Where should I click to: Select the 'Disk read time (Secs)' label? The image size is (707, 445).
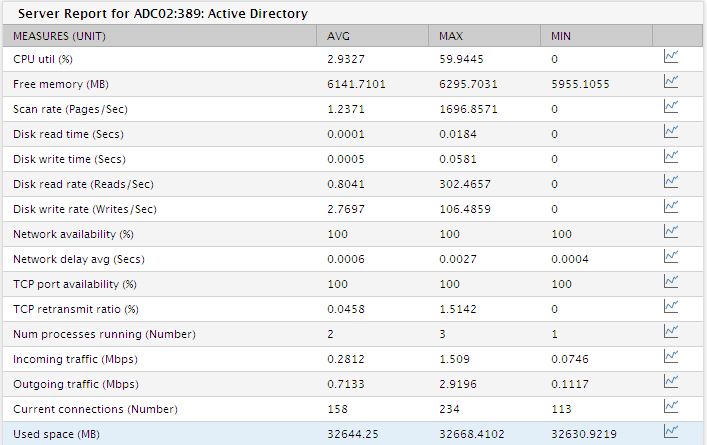pyautogui.click(x=68, y=134)
